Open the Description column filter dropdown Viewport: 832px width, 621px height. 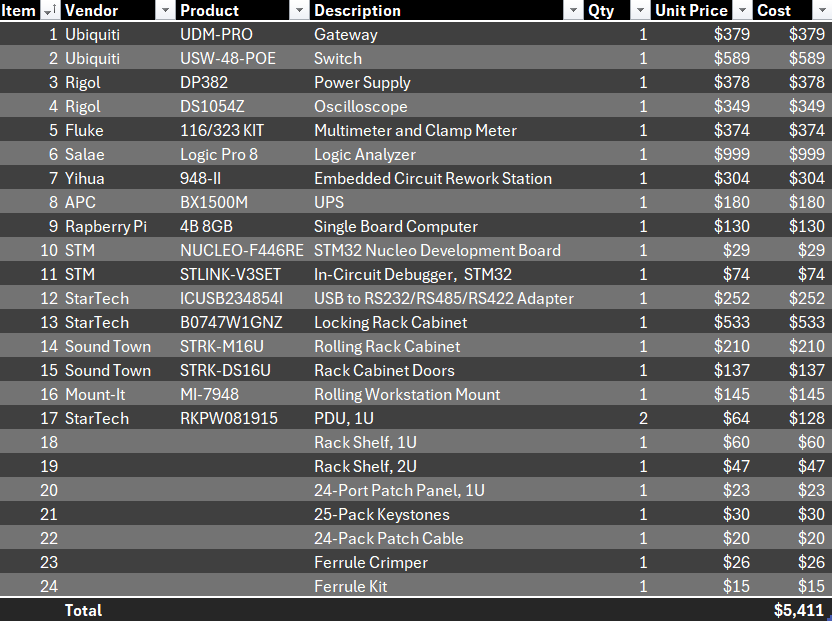(x=573, y=10)
